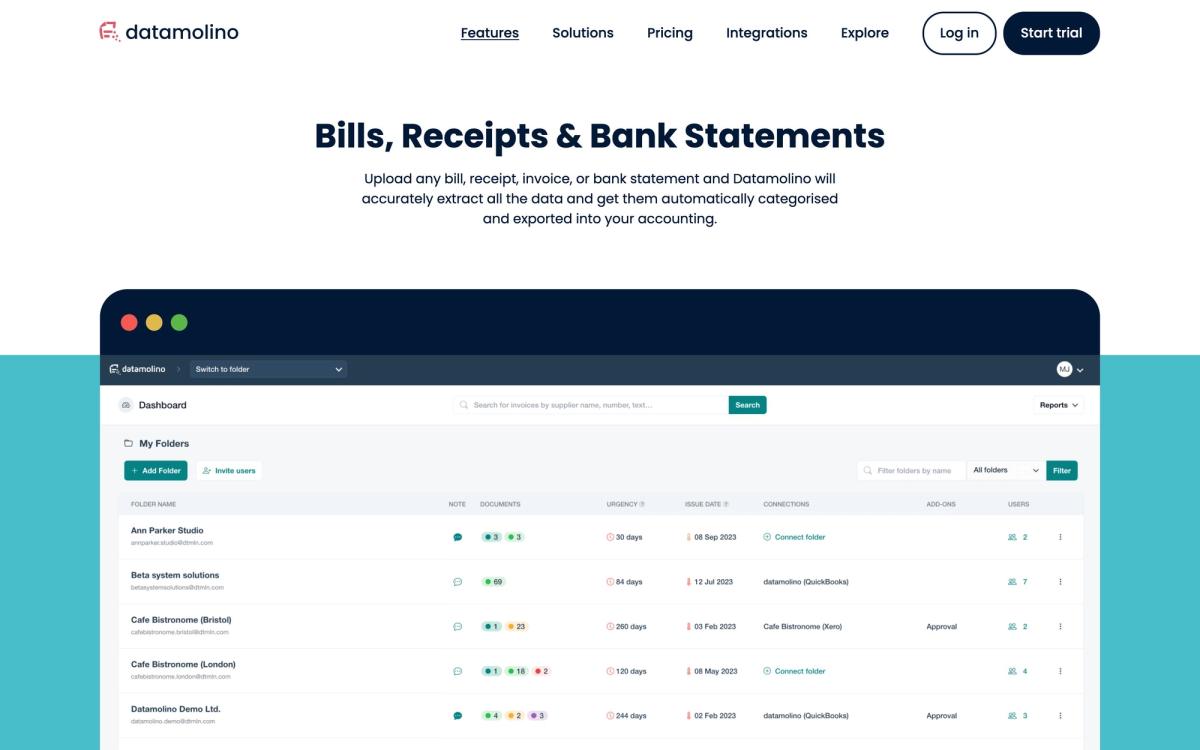
Task: Click the small datamolino logo in the dashboard bar
Action: coord(138,369)
